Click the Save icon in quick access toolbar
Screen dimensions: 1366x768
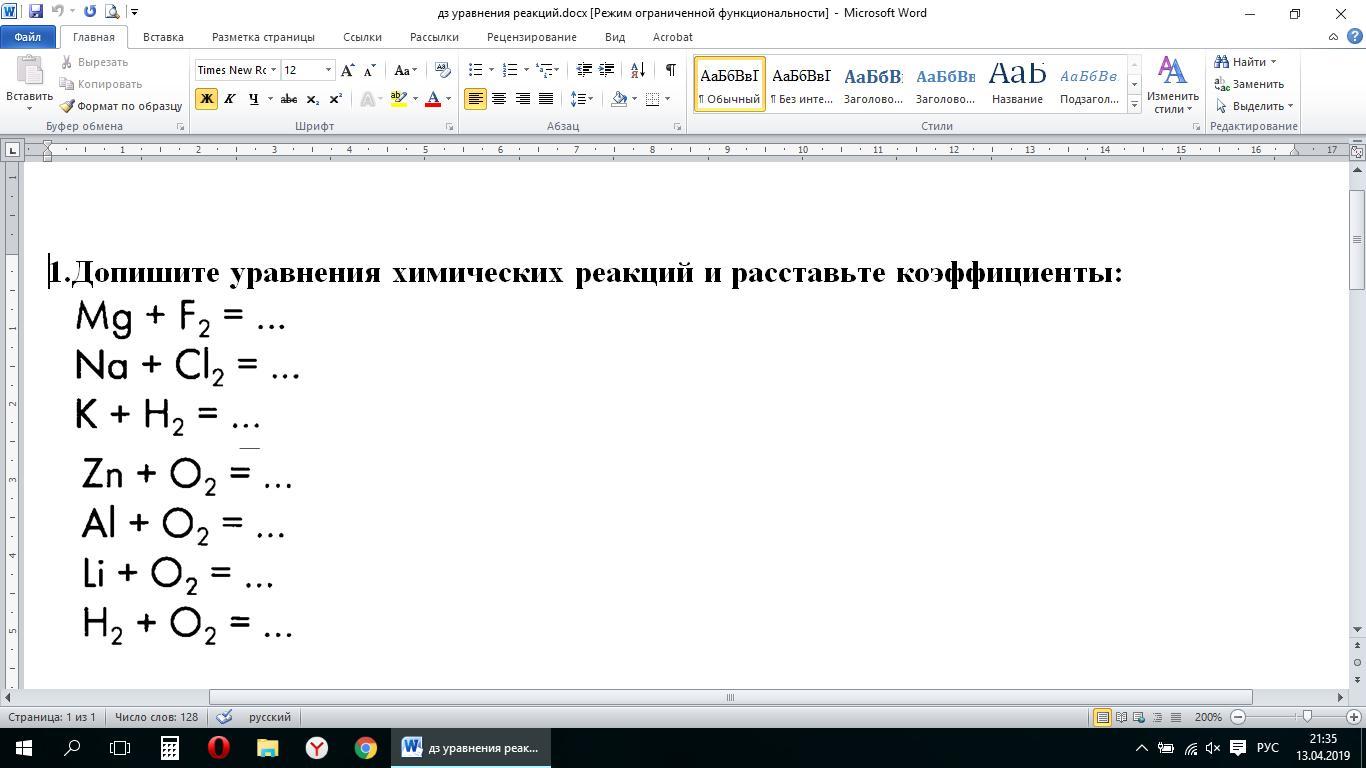tap(36, 12)
